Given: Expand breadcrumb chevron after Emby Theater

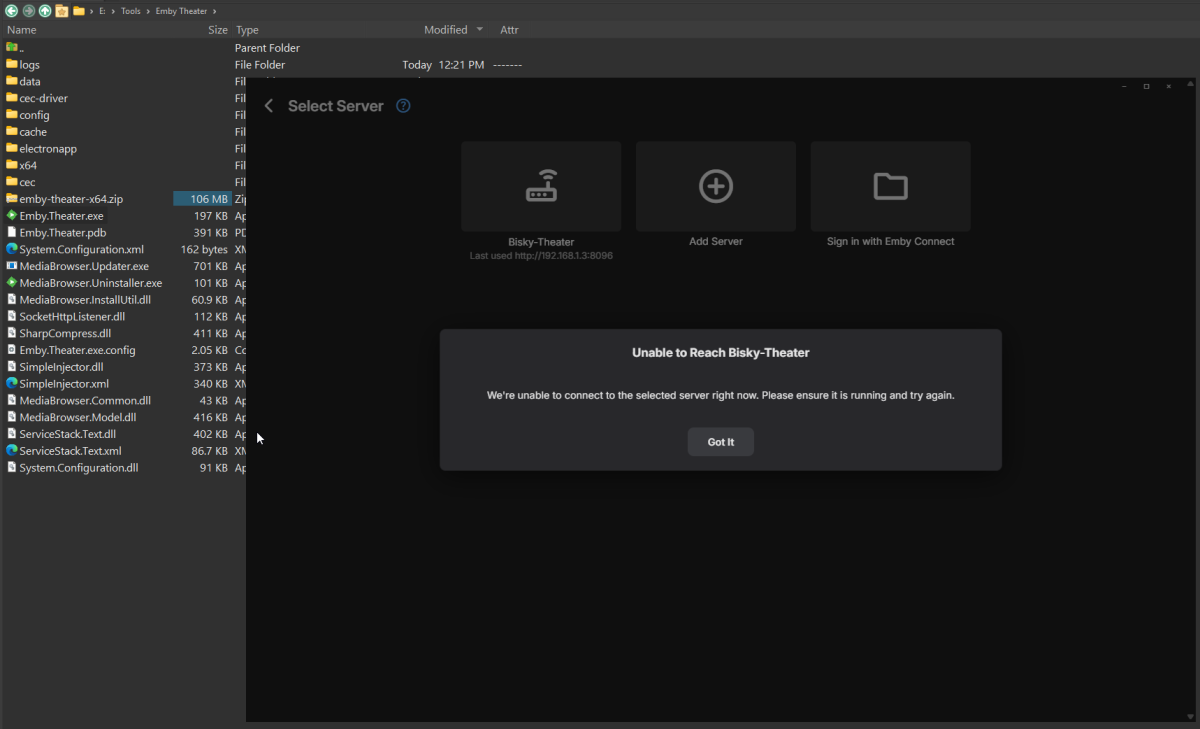Looking at the screenshot, I should (x=214, y=11).
